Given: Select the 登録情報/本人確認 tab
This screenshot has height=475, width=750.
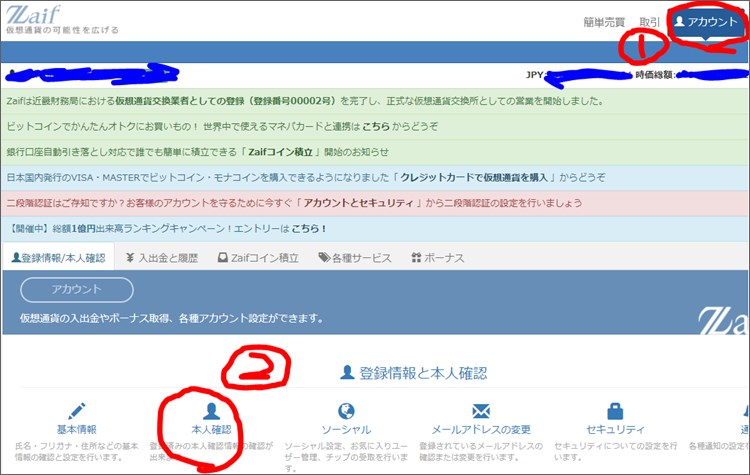Looking at the screenshot, I should (58, 258).
